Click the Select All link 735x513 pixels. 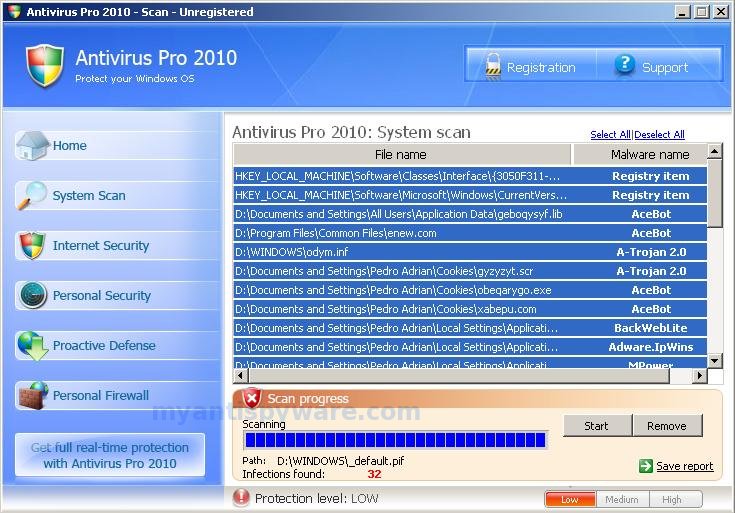(x=610, y=135)
